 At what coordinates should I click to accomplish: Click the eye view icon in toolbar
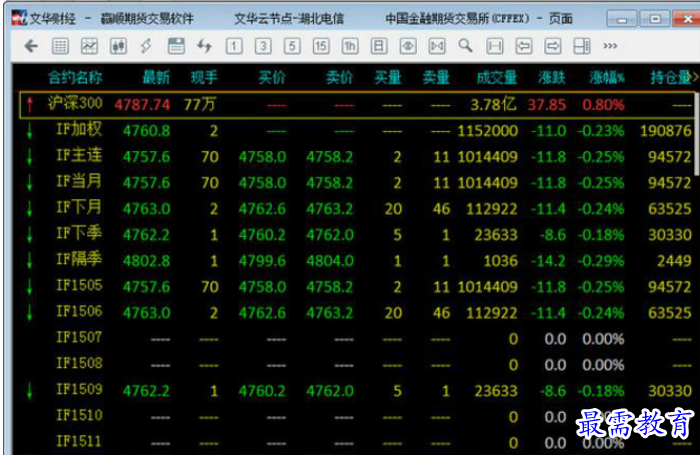[408, 46]
